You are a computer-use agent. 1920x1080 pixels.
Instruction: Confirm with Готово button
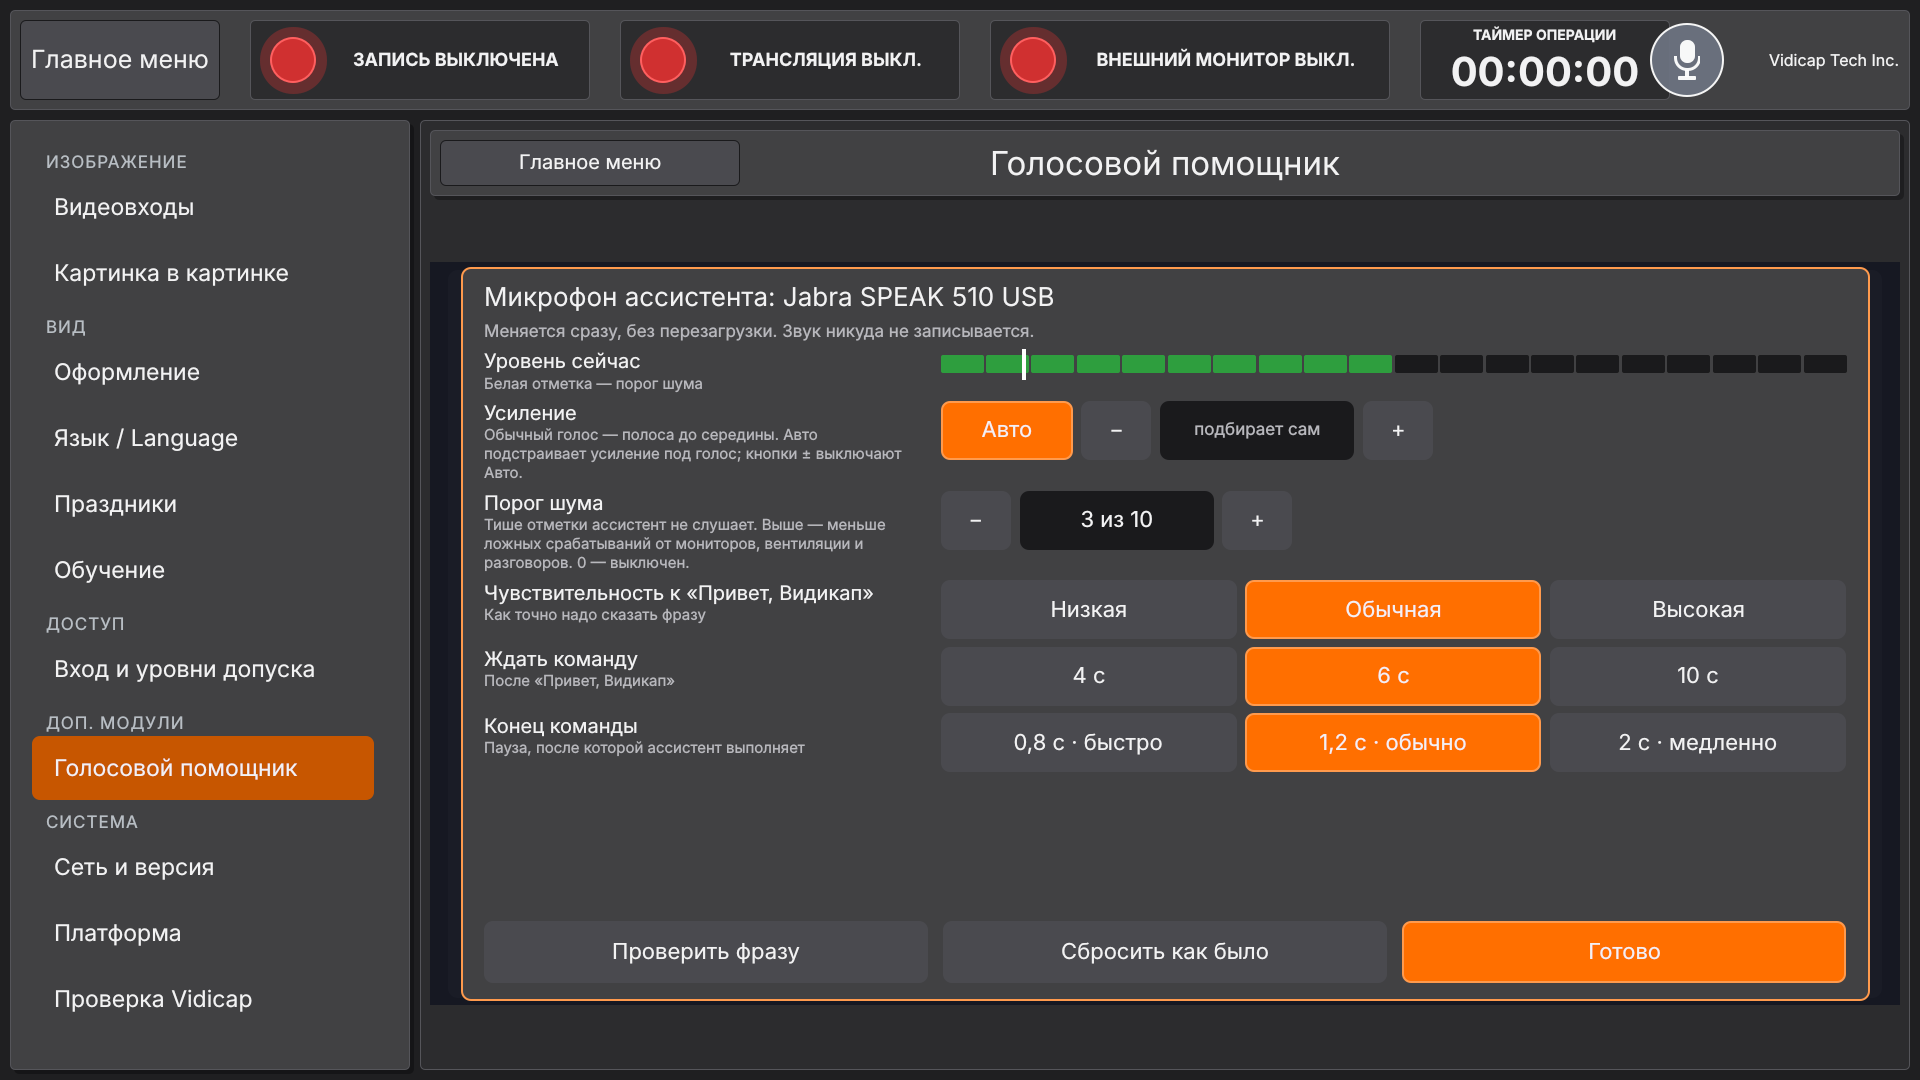coord(1624,952)
